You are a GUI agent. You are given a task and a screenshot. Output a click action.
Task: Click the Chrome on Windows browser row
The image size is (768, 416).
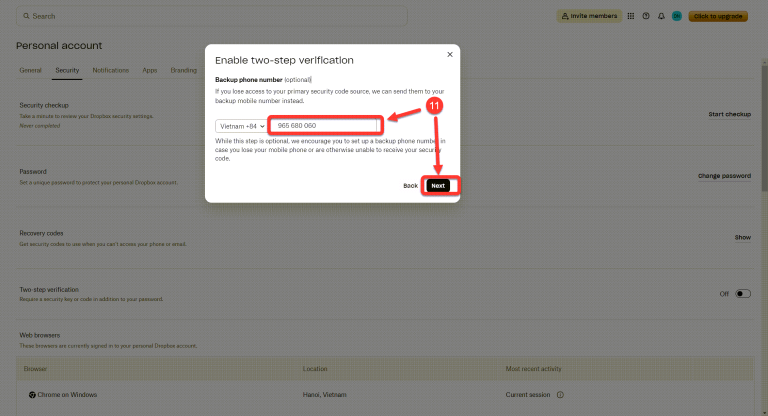click(x=385, y=394)
